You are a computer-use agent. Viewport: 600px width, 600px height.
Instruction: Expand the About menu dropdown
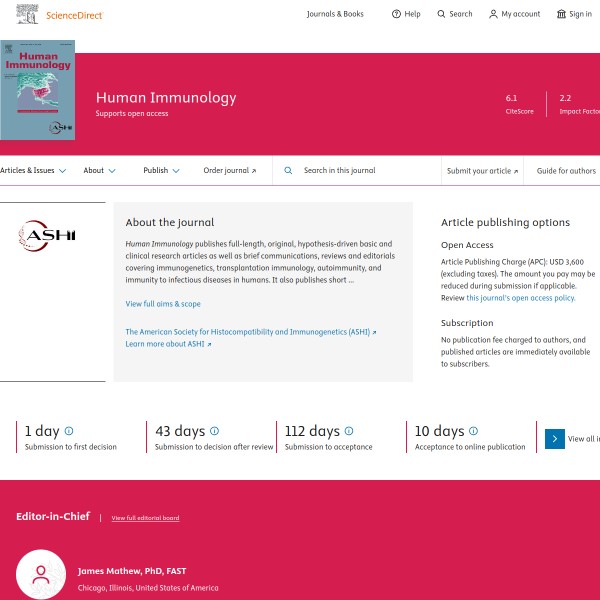point(99,171)
